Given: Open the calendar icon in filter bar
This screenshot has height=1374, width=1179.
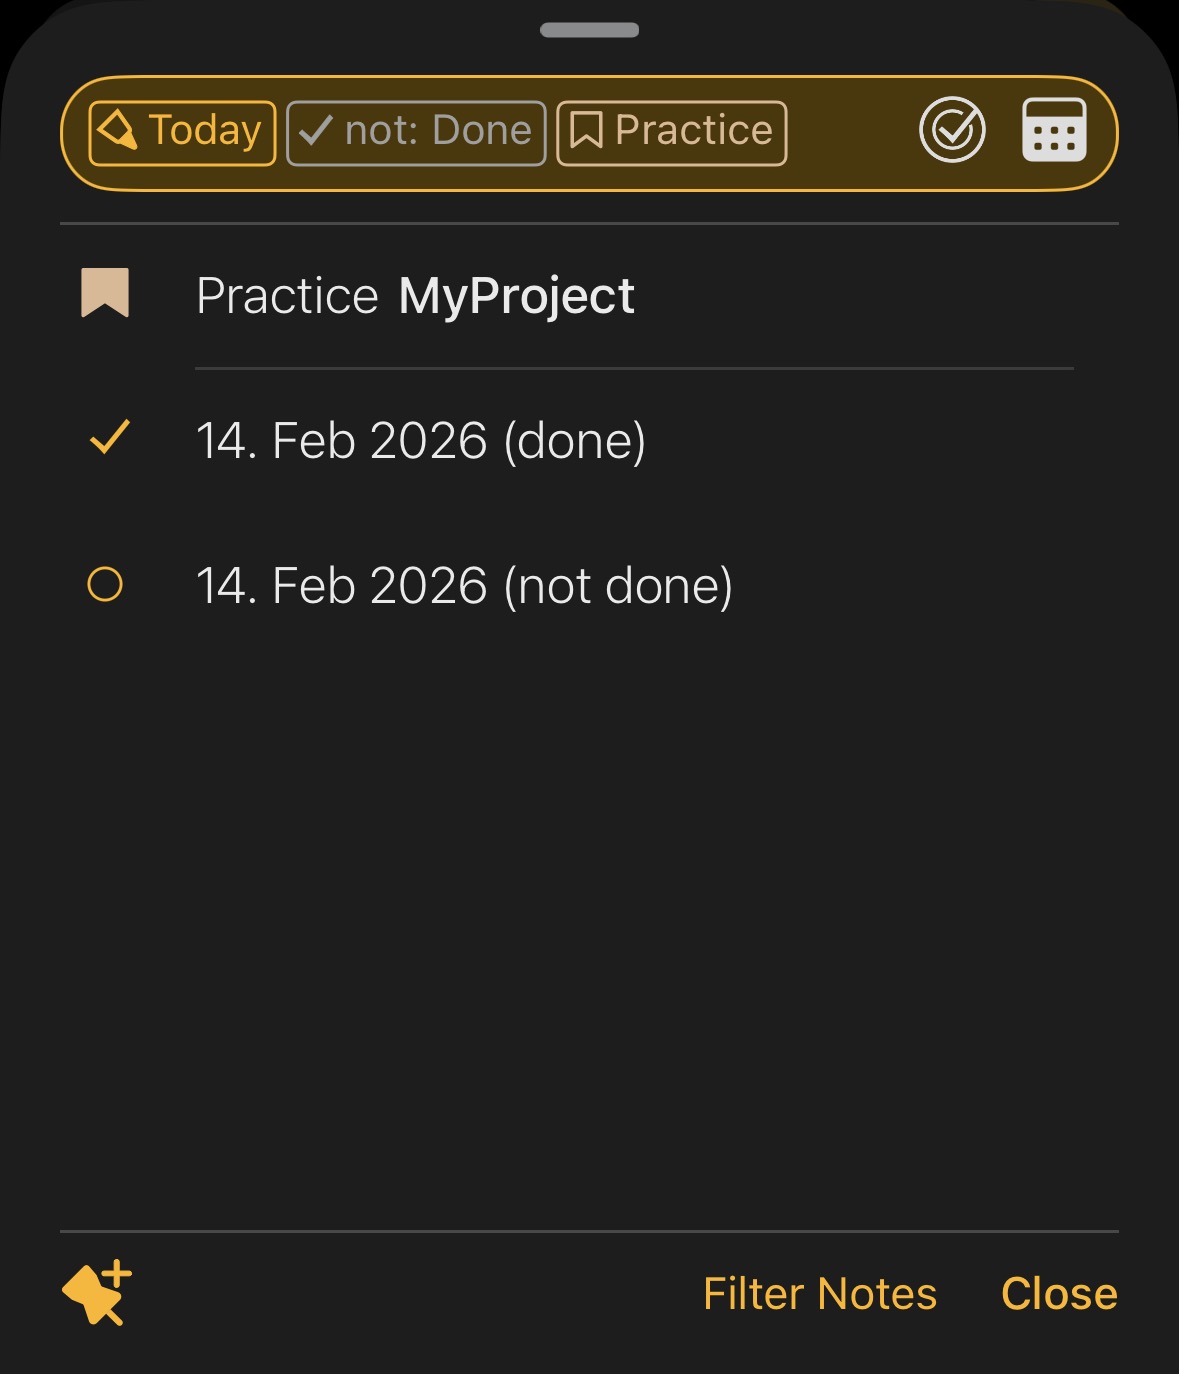Looking at the screenshot, I should (x=1054, y=130).
